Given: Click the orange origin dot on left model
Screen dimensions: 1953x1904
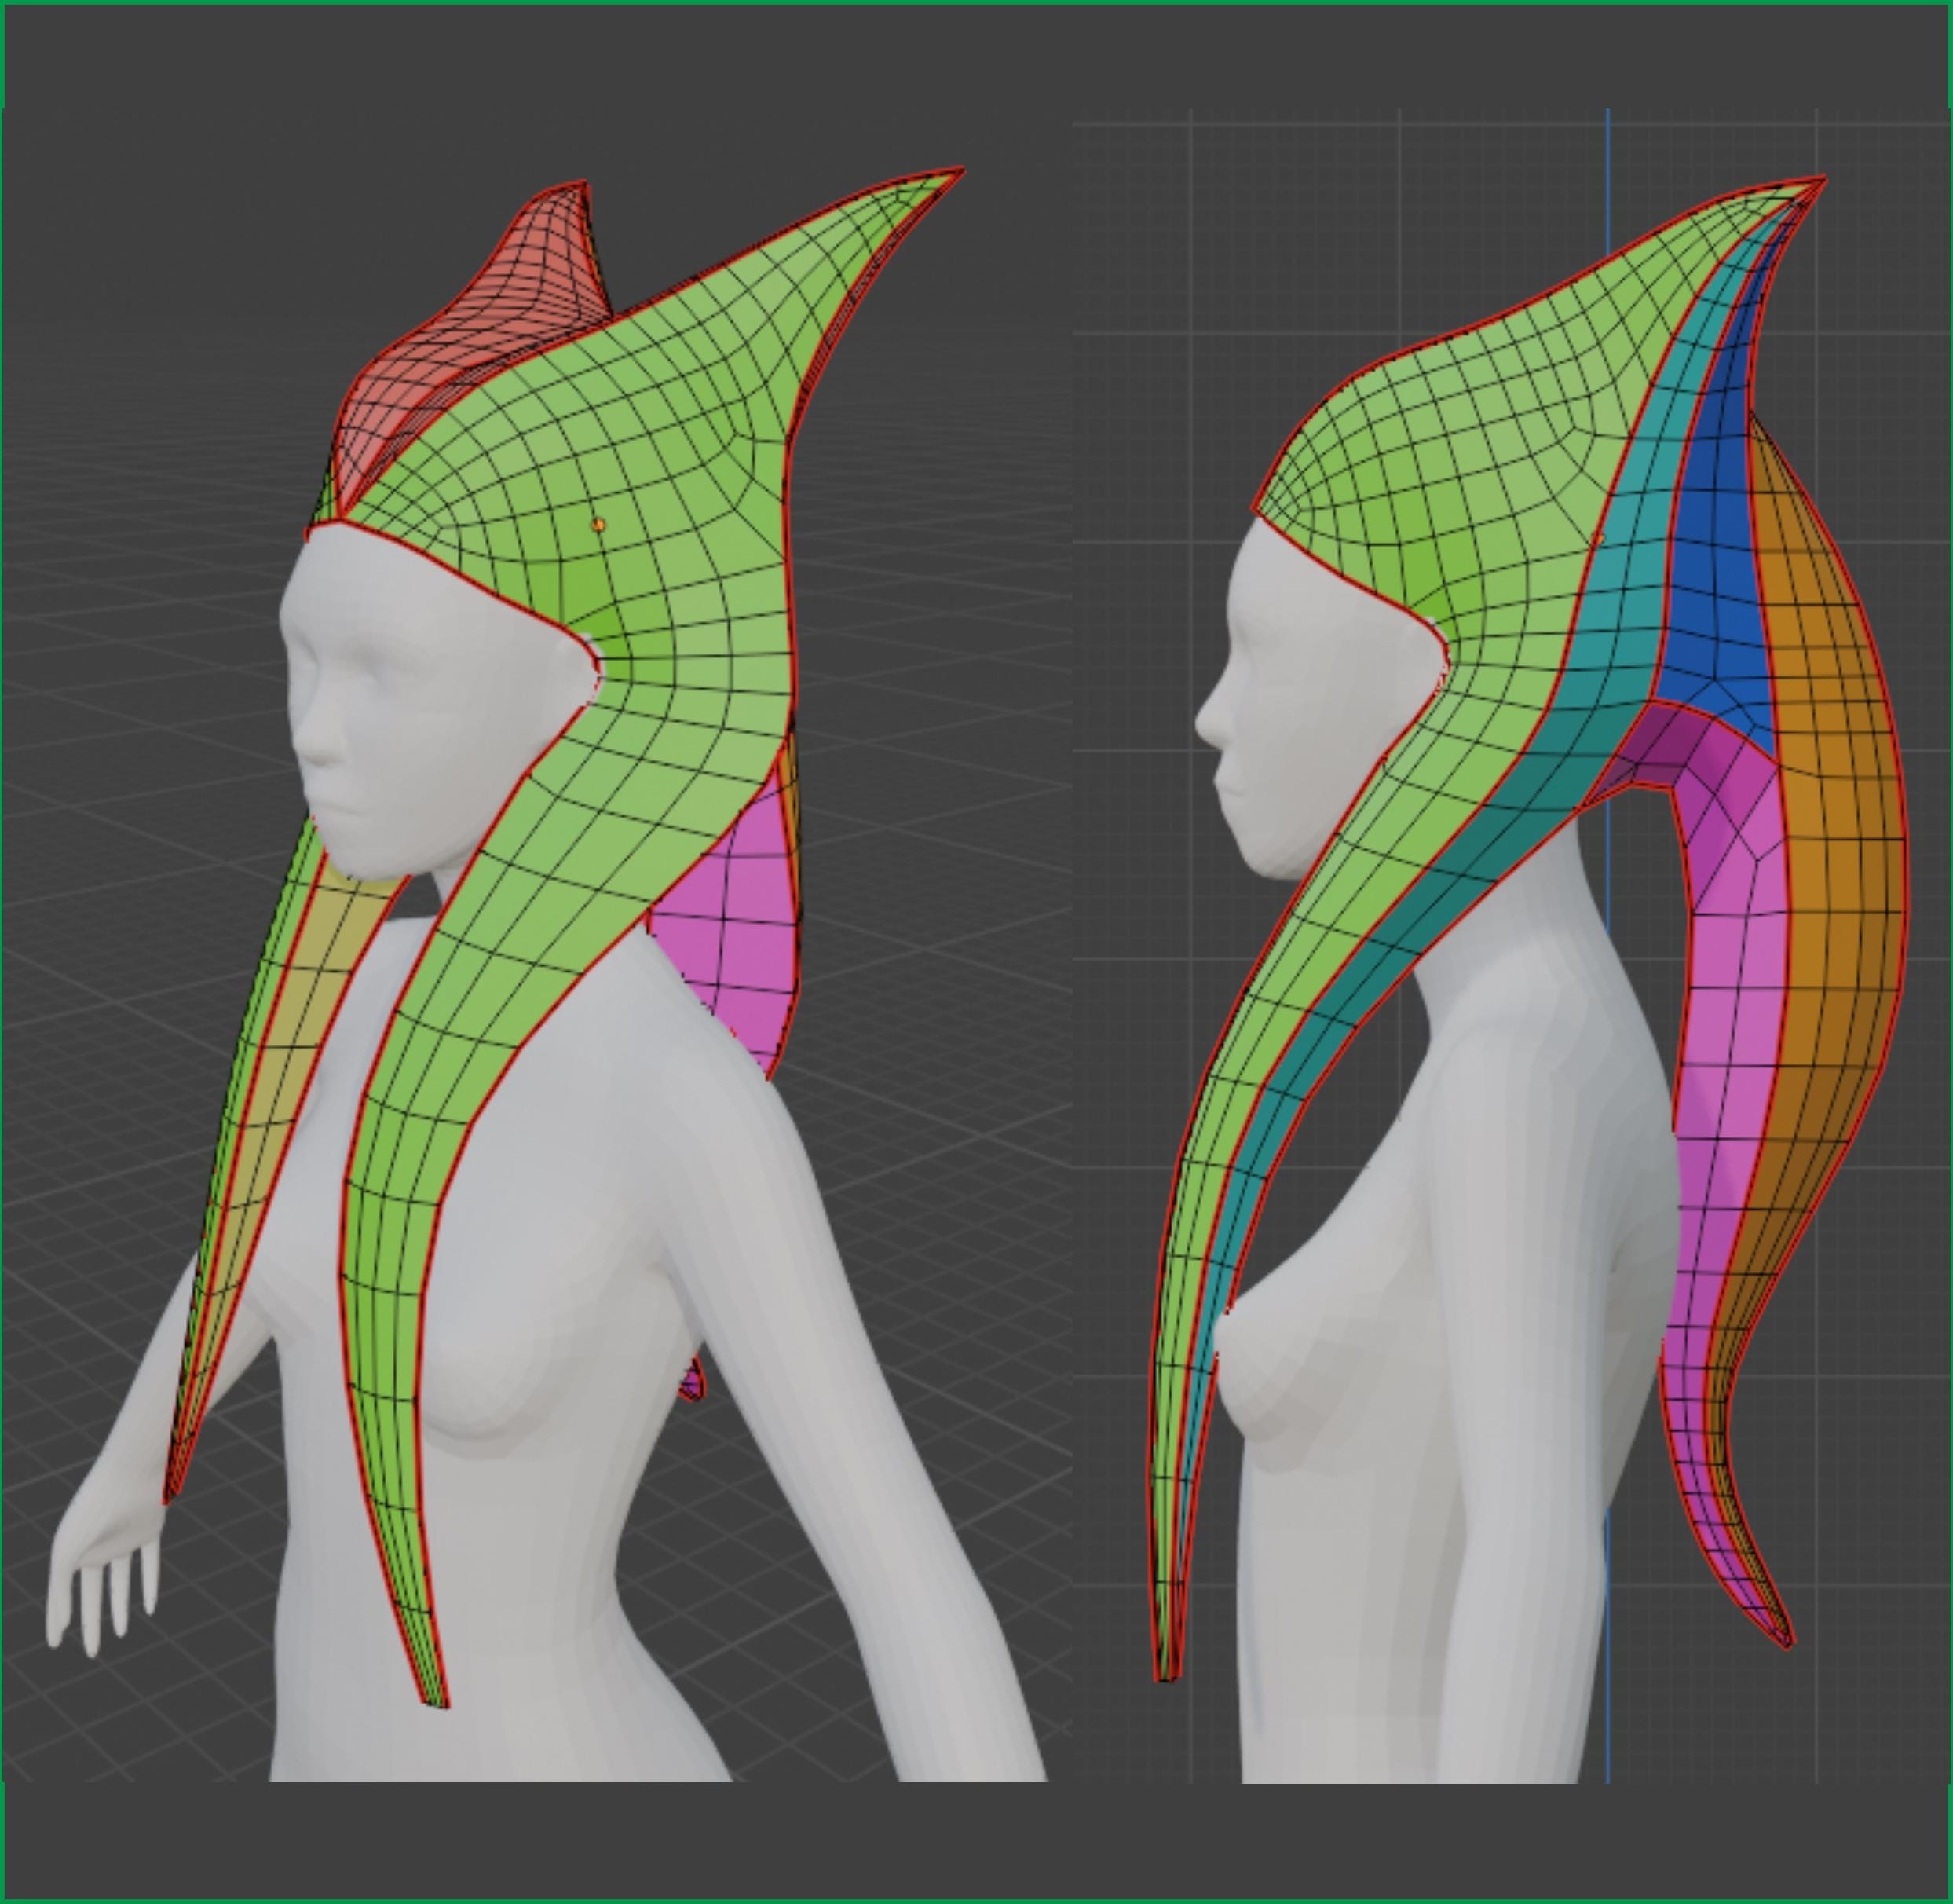Looking at the screenshot, I should pyautogui.click(x=598, y=524).
